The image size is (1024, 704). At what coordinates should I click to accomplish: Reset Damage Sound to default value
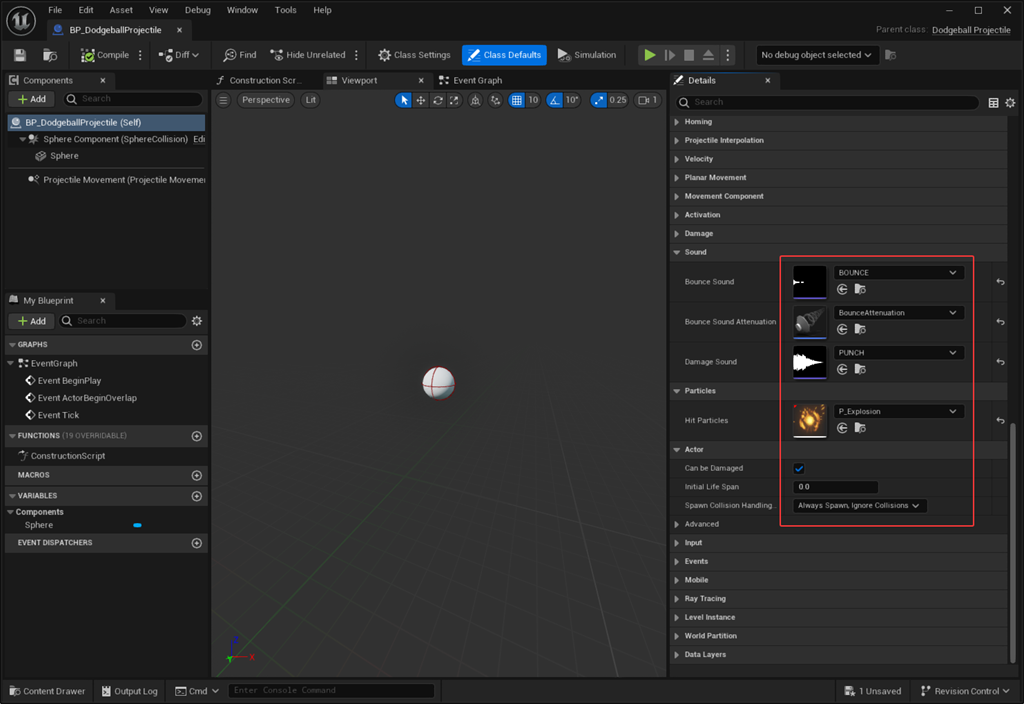[x=1000, y=362]
